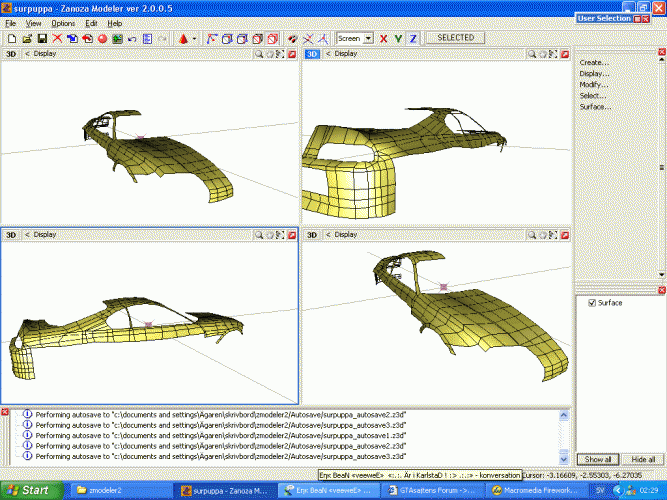Uncheck the Surface object checkbox
The width and height of the screenshot is (667, 500).
tap(592, 302)
